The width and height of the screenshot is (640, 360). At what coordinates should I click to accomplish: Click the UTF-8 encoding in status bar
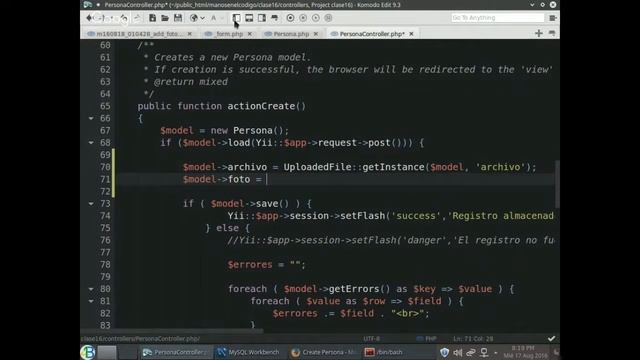coord(371,339)
